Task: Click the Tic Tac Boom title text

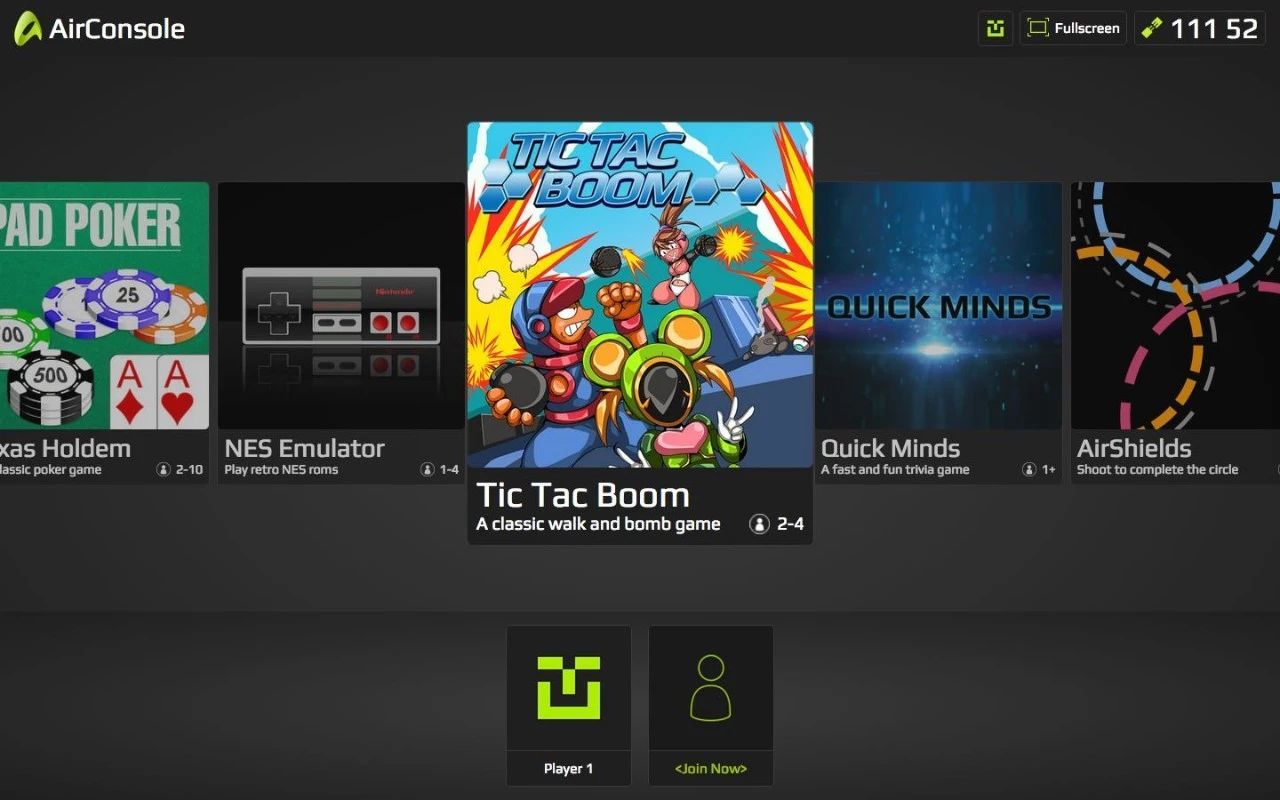Action: (x=583, y=495)
